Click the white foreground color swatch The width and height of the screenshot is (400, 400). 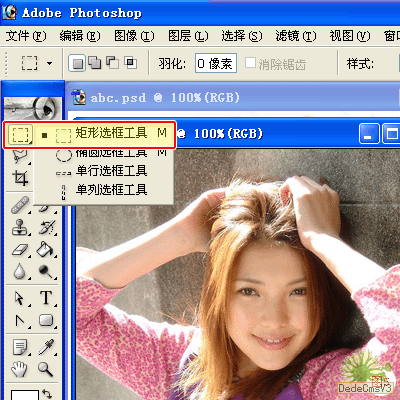[x=25, y=395]
